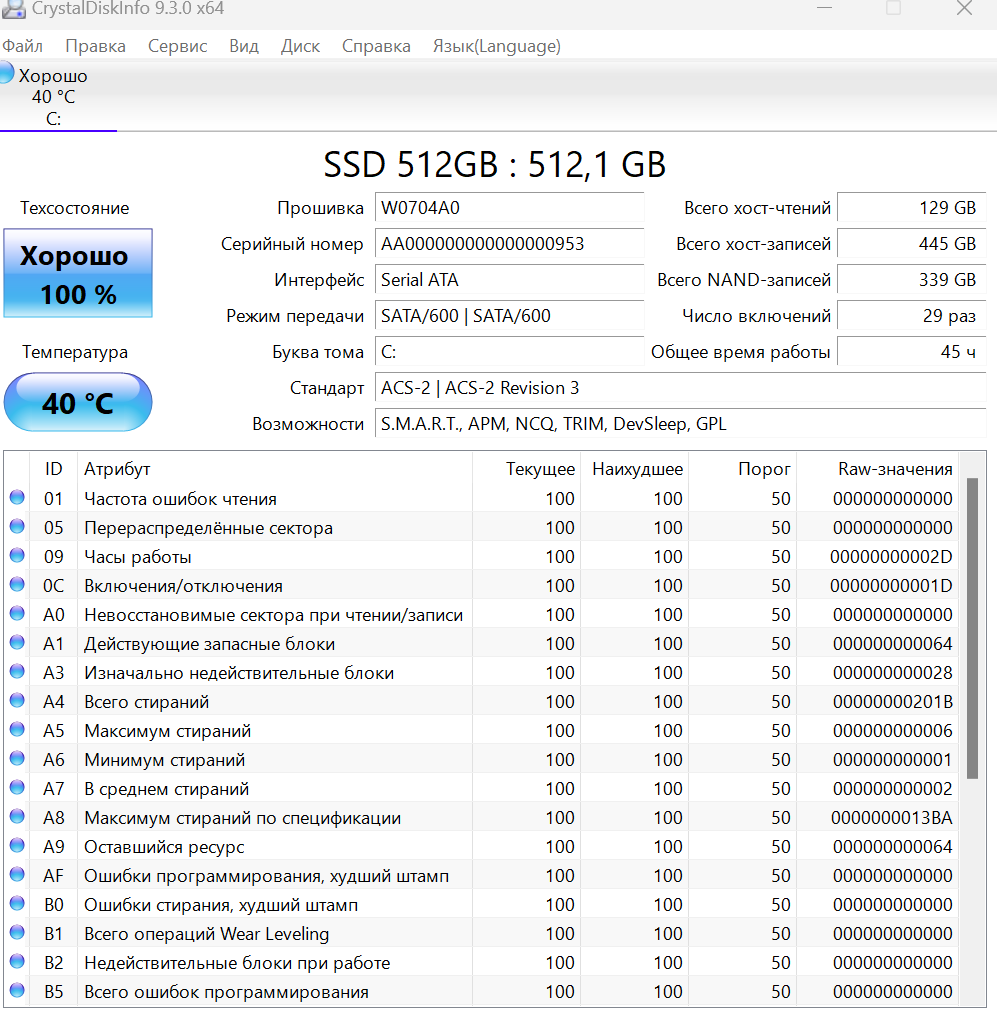Click status icon for Всего стираний attribute

(17, 701)
